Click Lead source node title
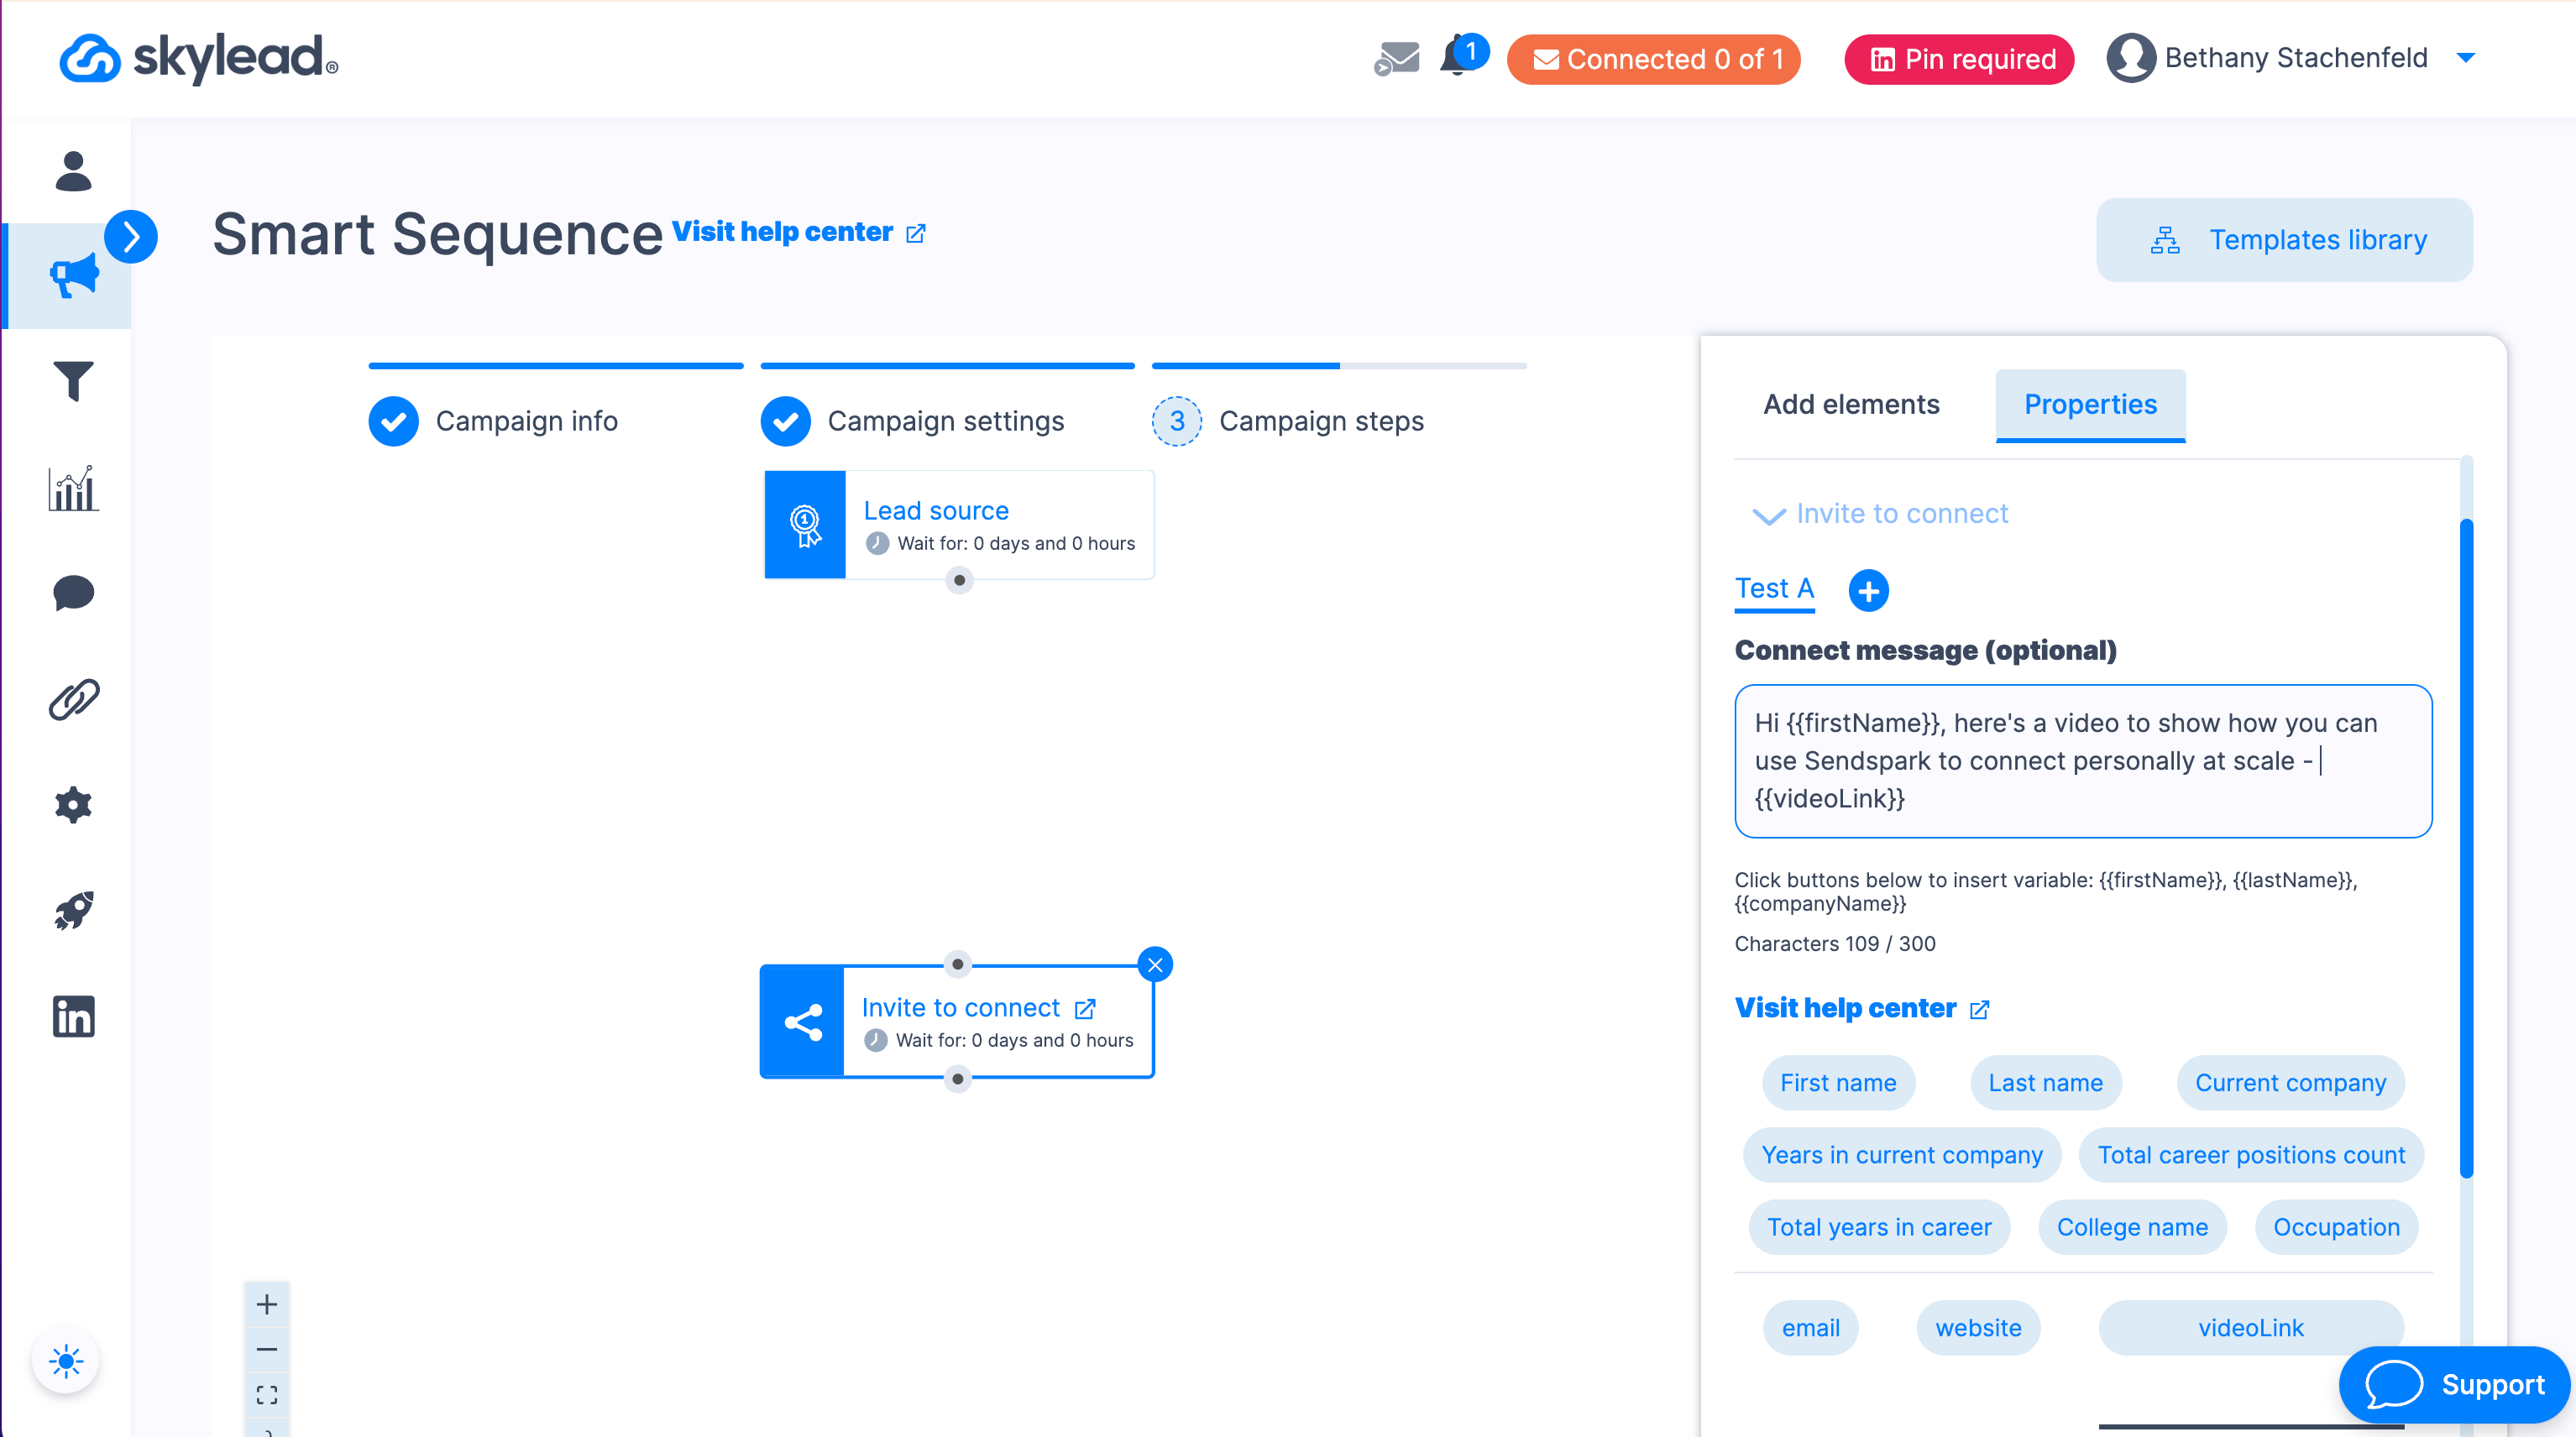This screenshot has height=1437, width=2576. 936,511
